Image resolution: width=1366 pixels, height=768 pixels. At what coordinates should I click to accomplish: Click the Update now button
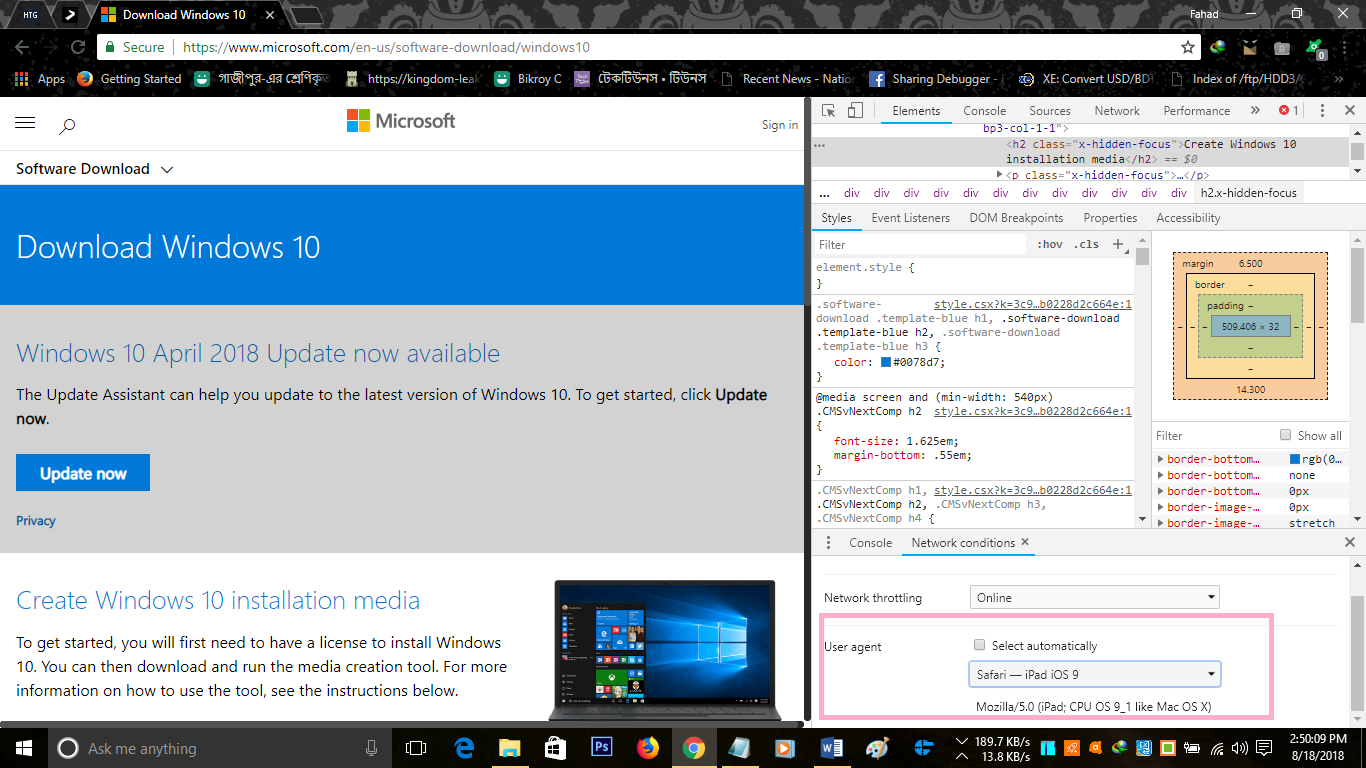[83, 473]
